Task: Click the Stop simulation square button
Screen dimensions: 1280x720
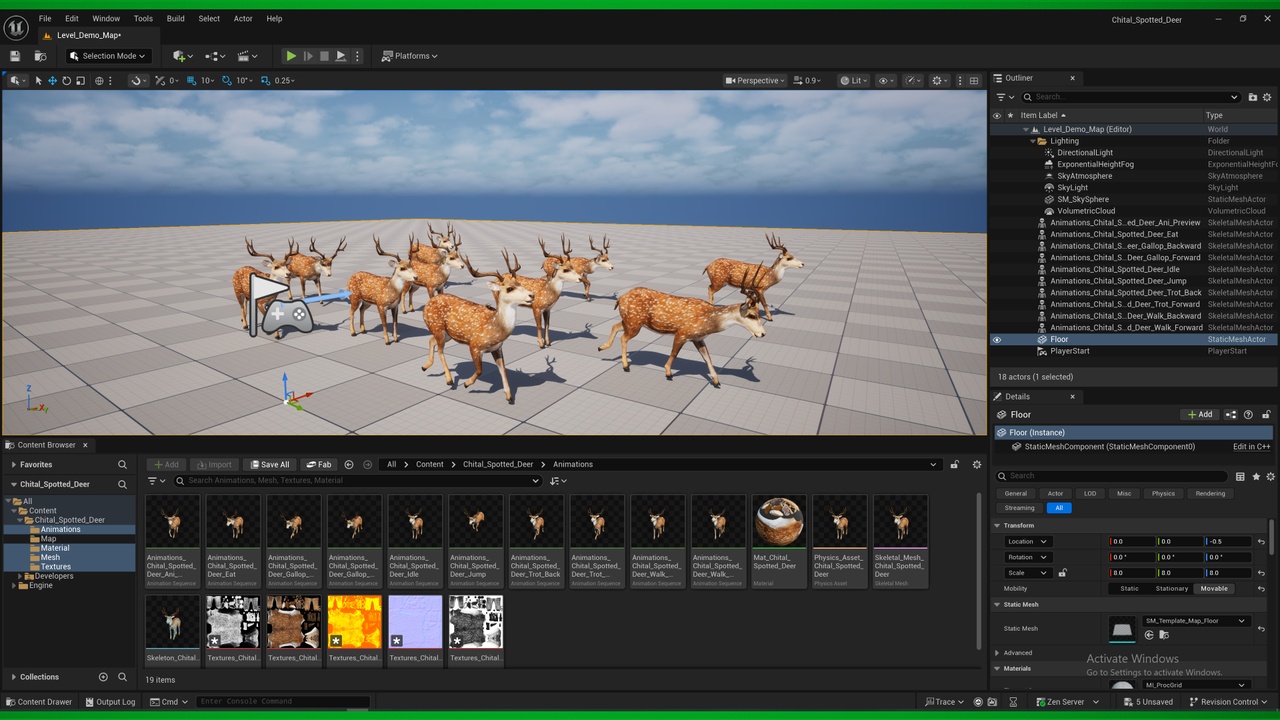Action: pyautogui.click(x=324, y=56)
